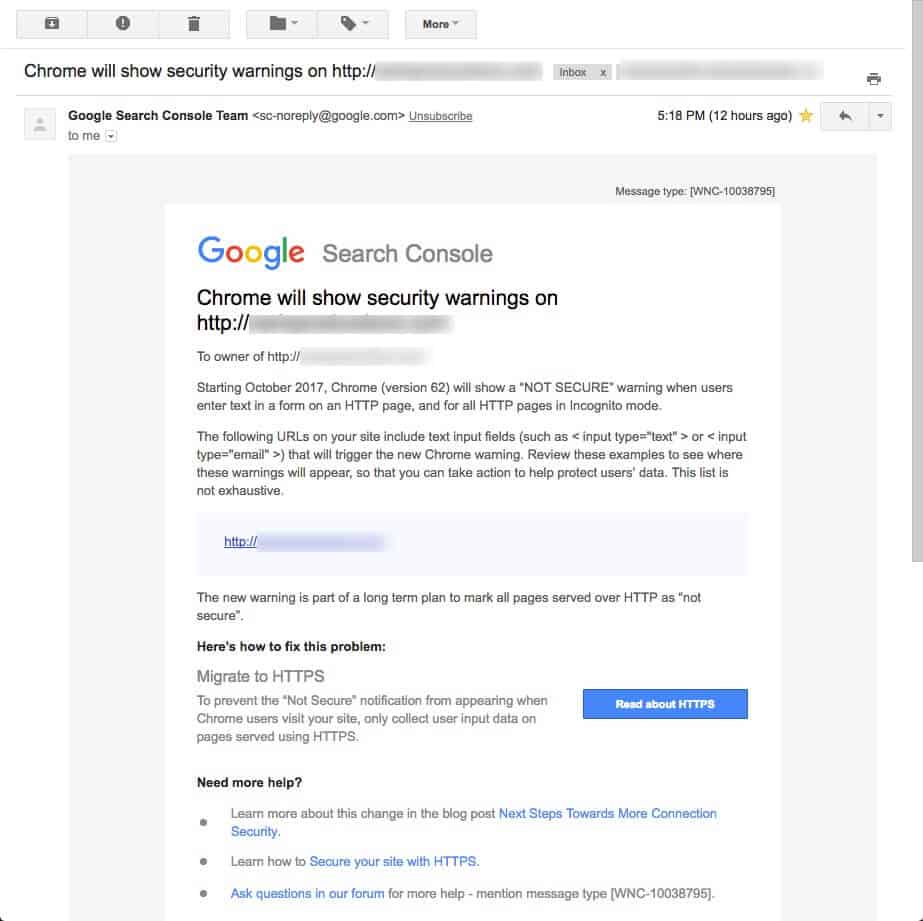Open Ask questions in our forum link
The image size is (923, 921).
pos(307,893)
